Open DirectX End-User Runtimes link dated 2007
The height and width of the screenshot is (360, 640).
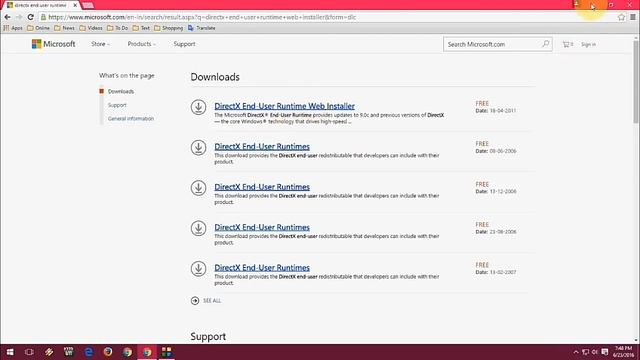pyautogui.click(x=262, y=268)
